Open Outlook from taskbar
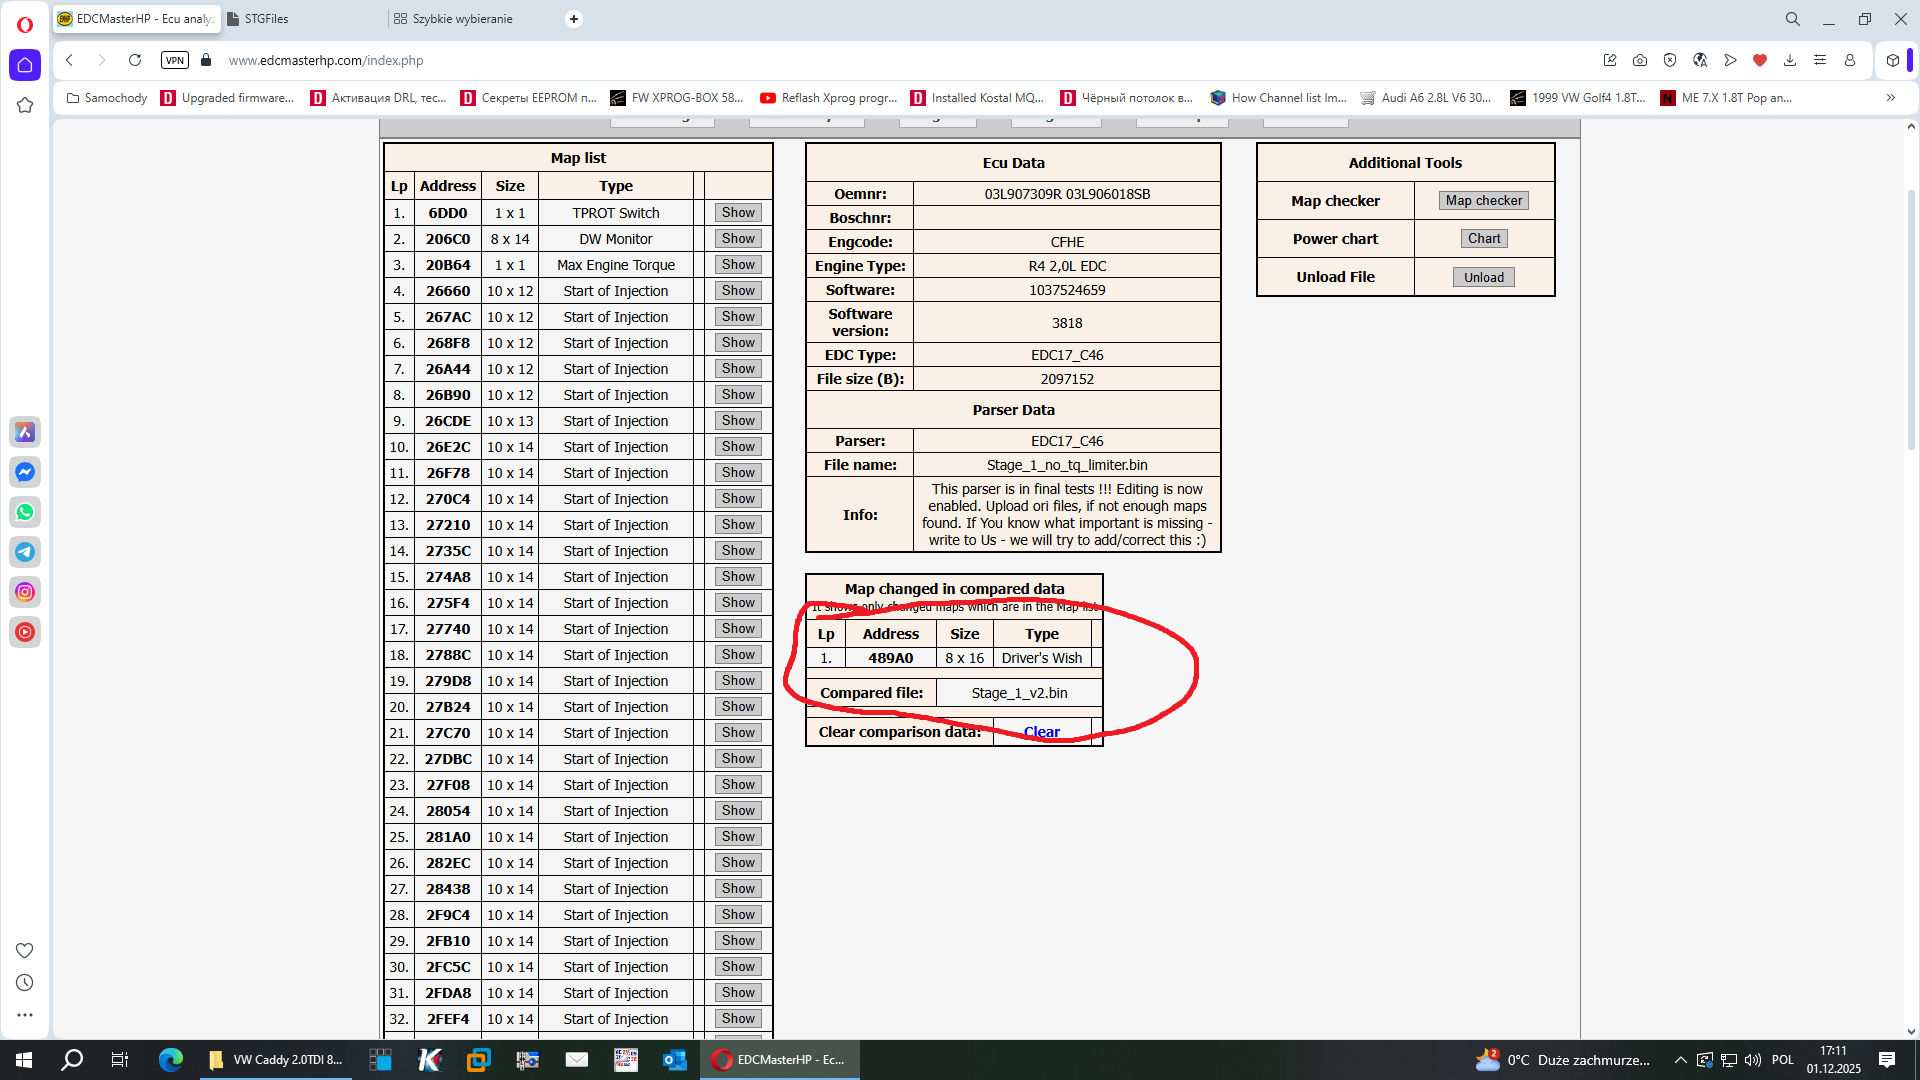Screen dimensions: 1920x1080 675,1060
